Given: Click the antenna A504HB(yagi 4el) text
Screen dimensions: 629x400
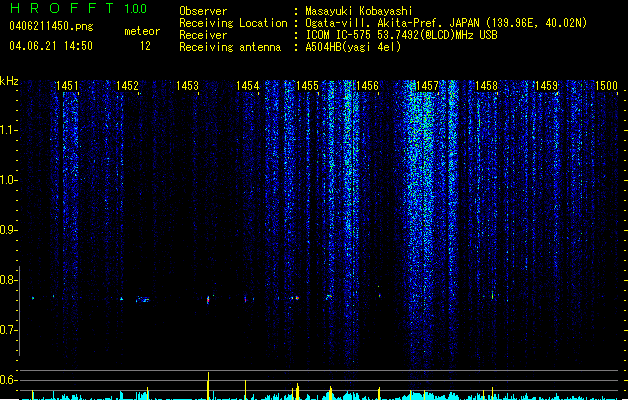Looking at the screenshot, I should [x=353, y=47].
